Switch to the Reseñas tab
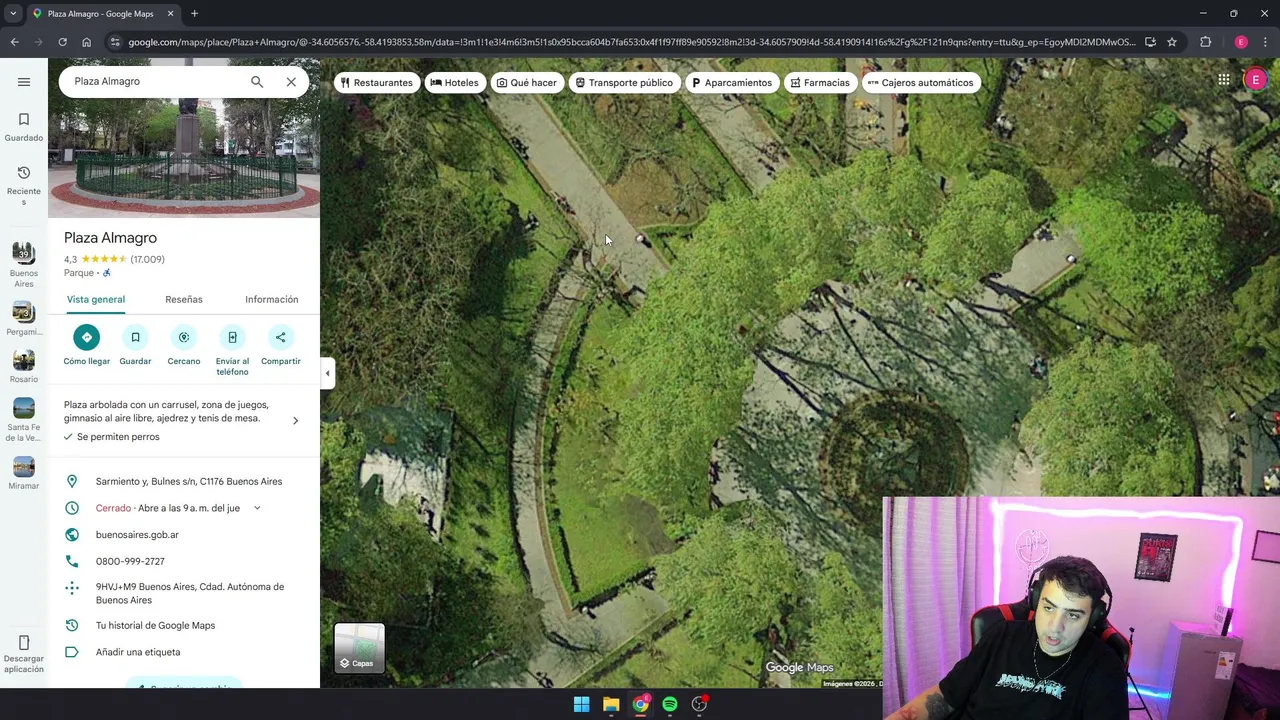The width and height of the screenshot is (1280, 720). (184, 299)
